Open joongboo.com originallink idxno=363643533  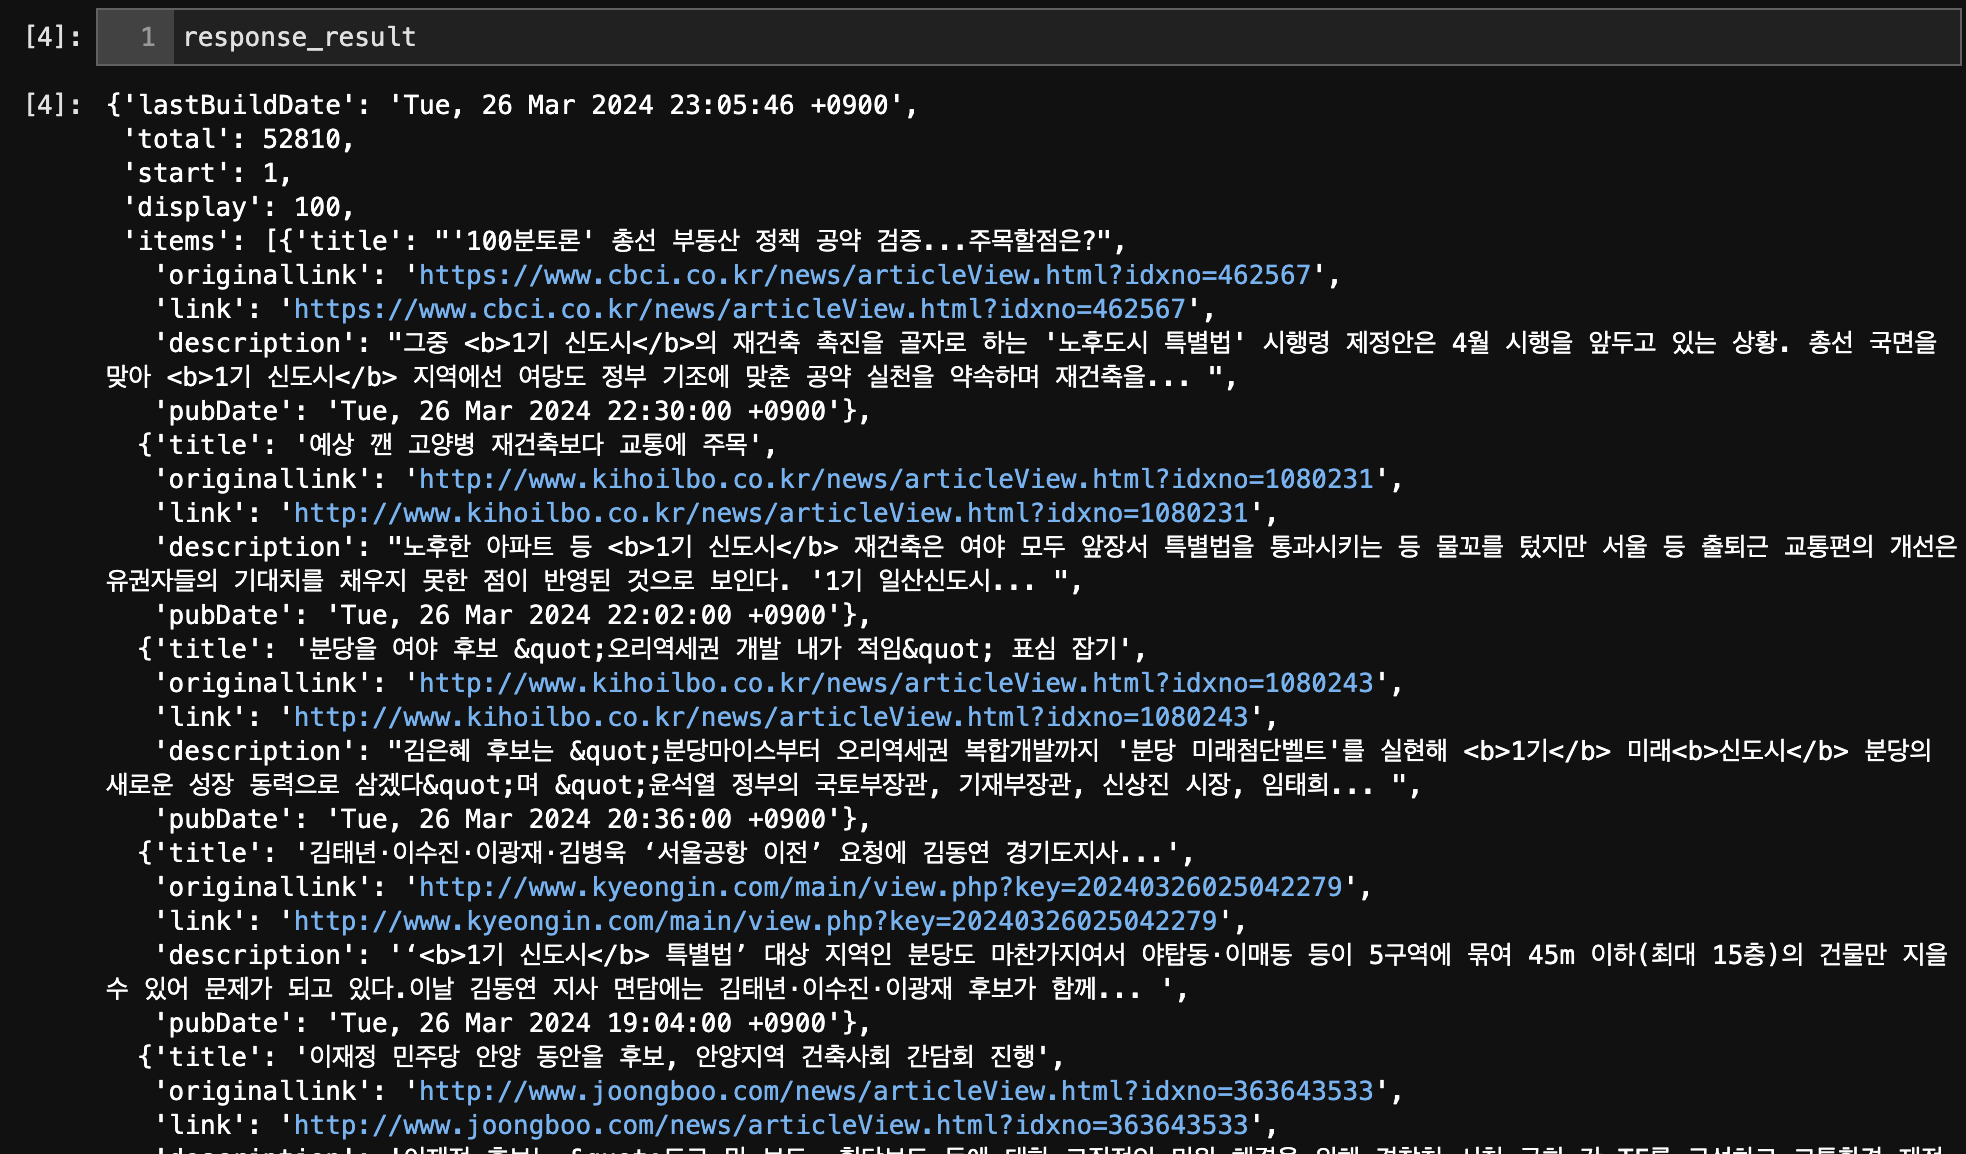coord(895,1091)
